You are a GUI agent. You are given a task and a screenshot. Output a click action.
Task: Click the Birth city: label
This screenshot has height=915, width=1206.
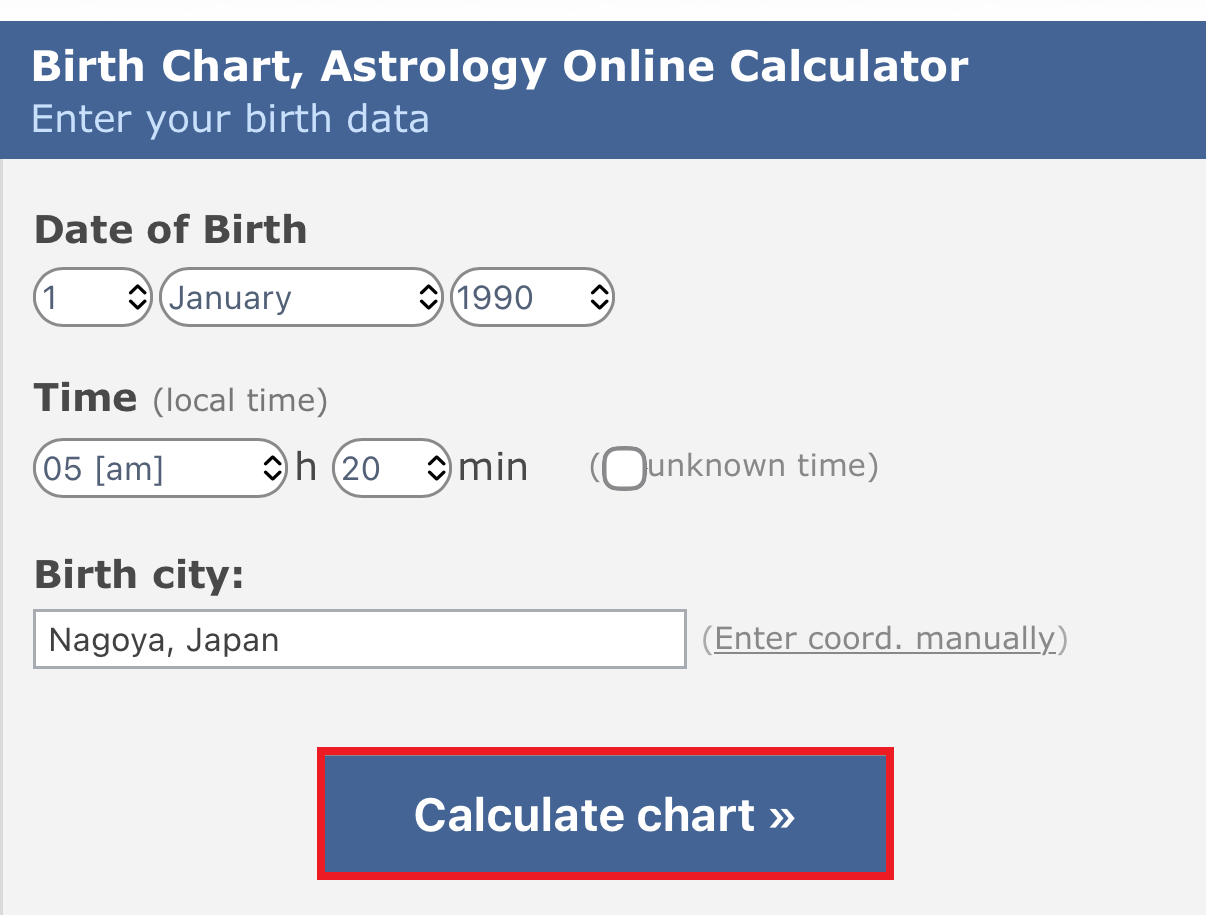click(x=139, y=575)
